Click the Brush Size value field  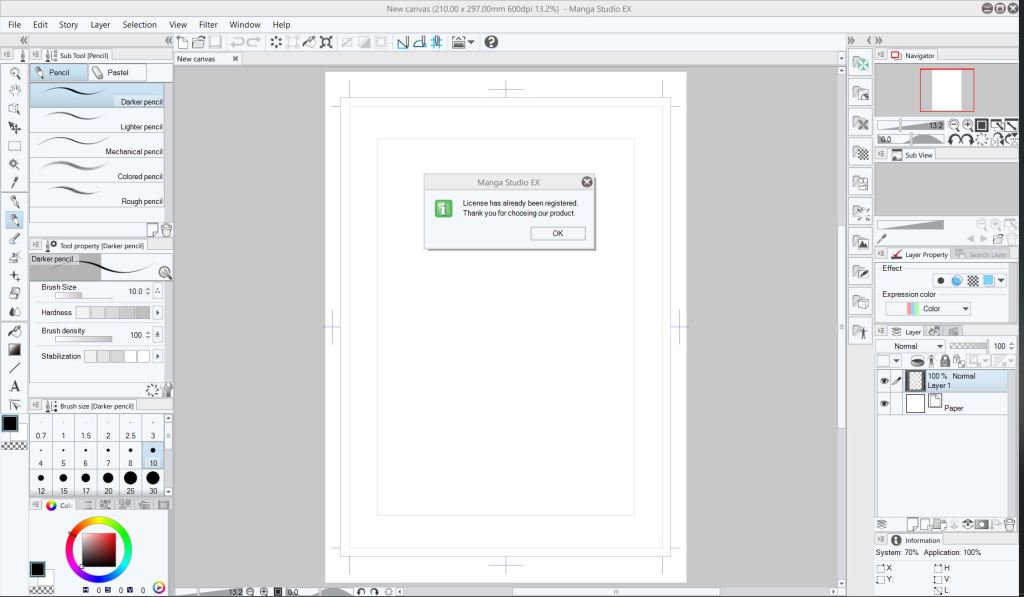134,291
